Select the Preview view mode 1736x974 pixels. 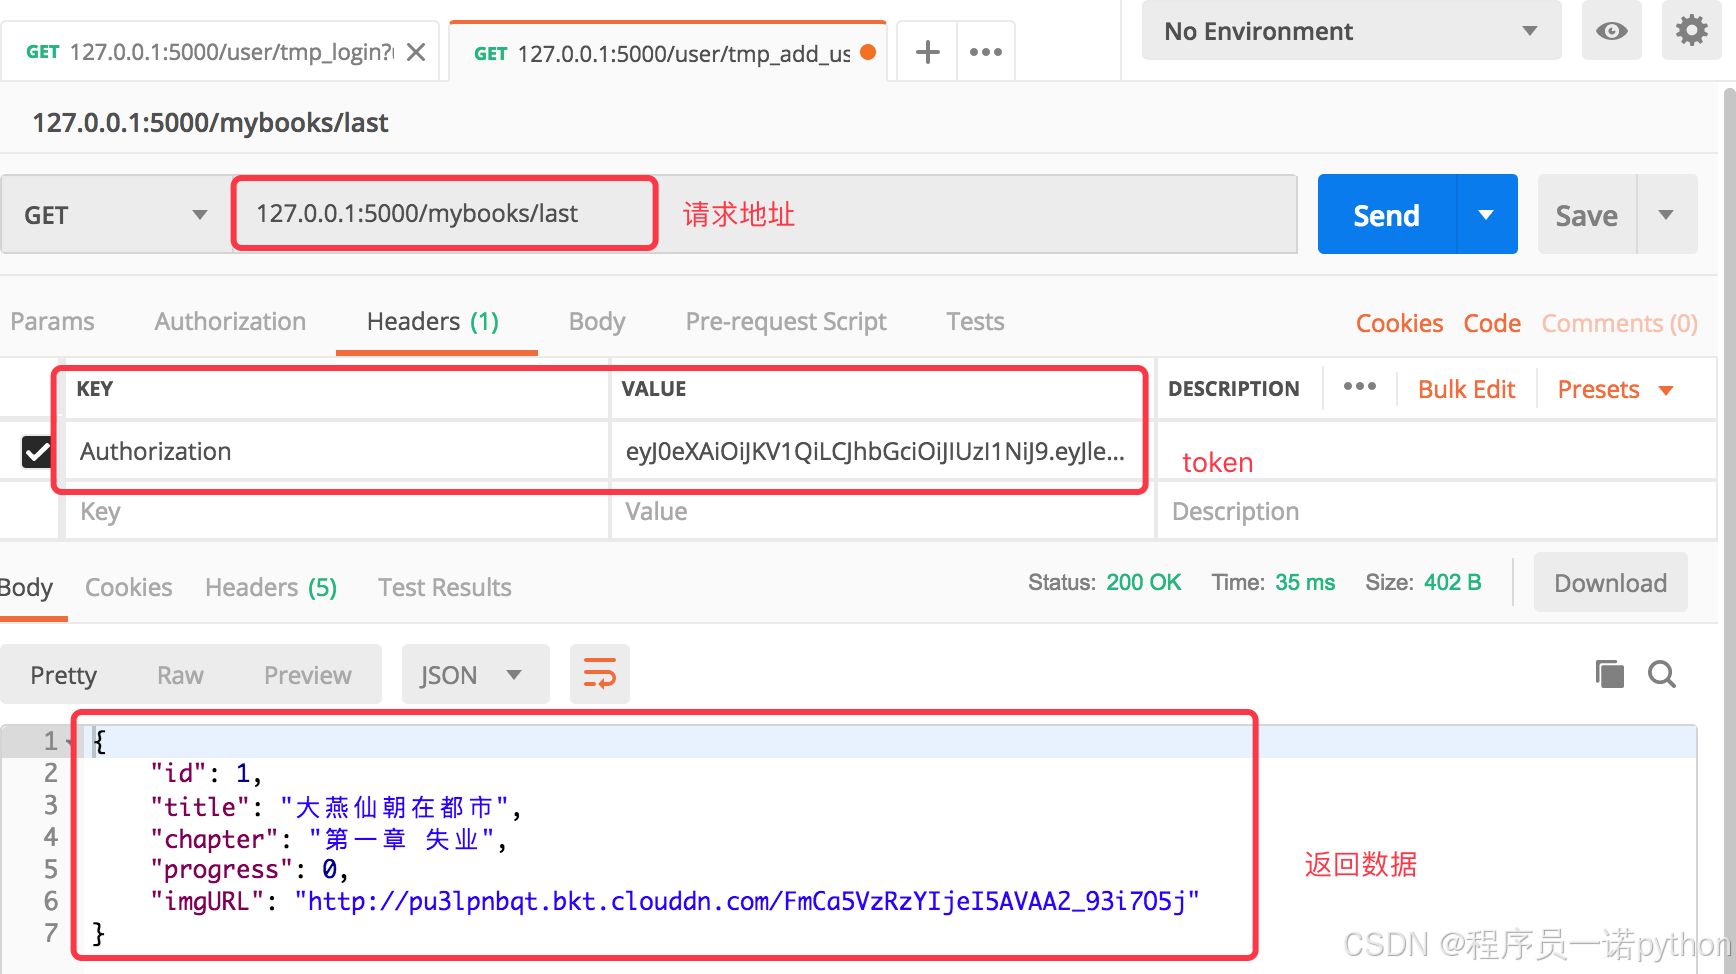tap(307, 676)
